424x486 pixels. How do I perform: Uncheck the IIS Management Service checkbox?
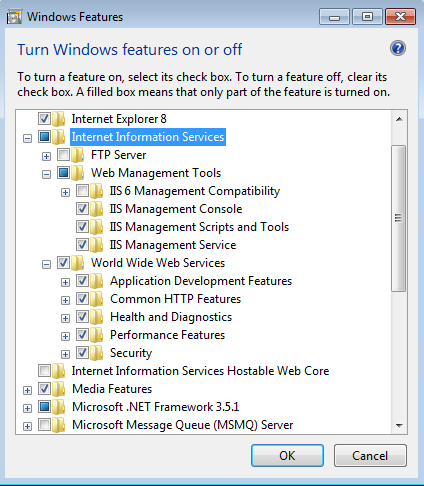(x=82, y=245)
